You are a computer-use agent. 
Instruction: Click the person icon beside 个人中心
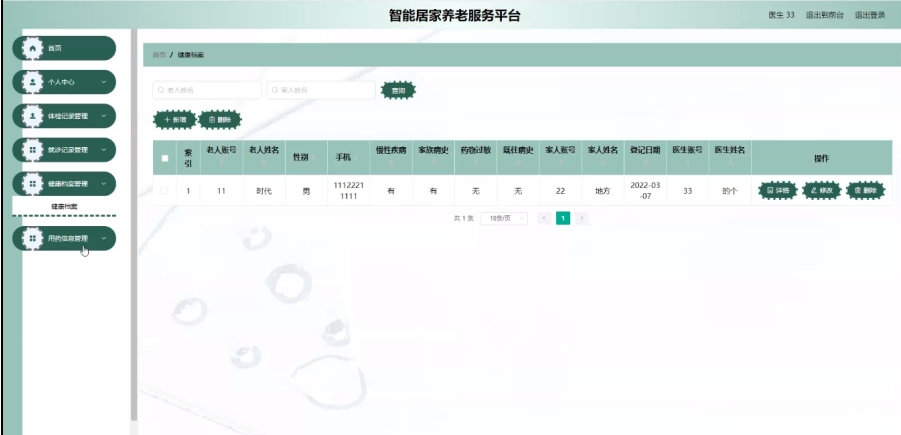[x=33, y=82]
